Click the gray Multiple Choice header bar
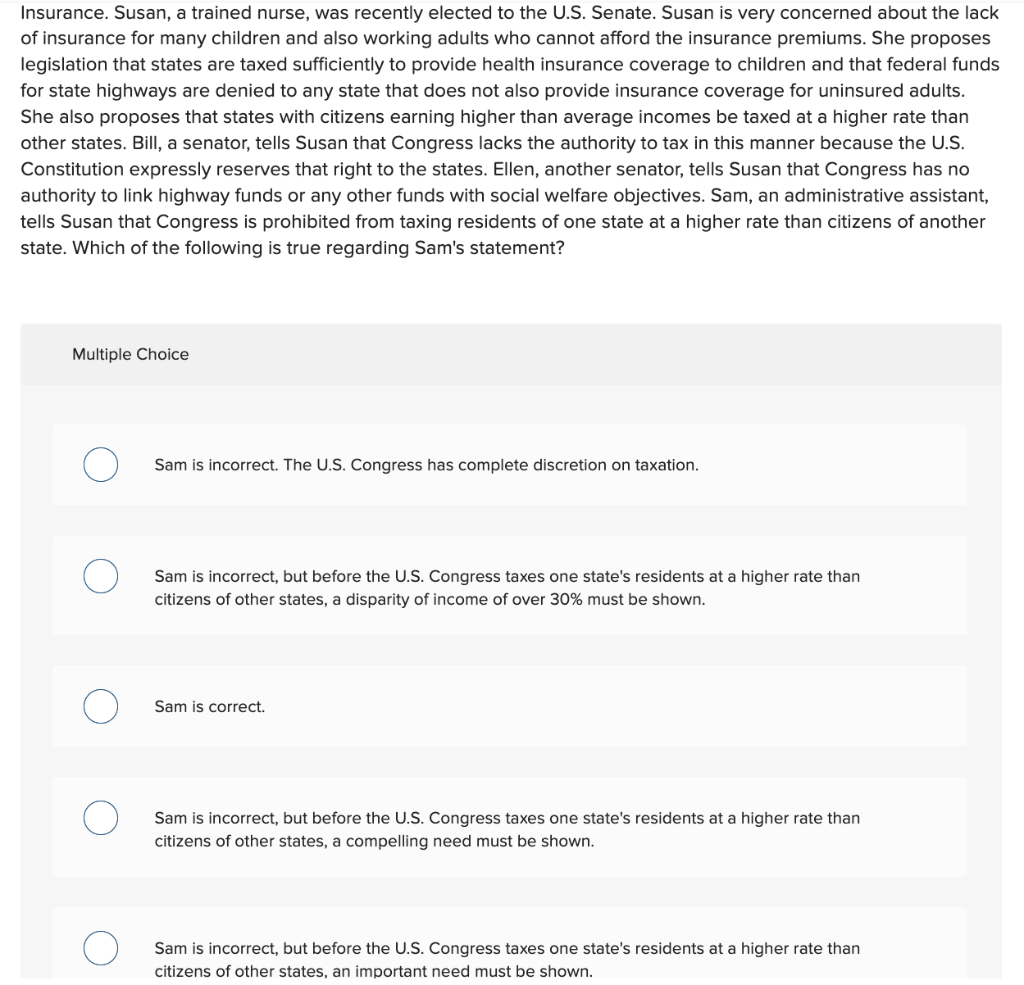 click(511, 354)
